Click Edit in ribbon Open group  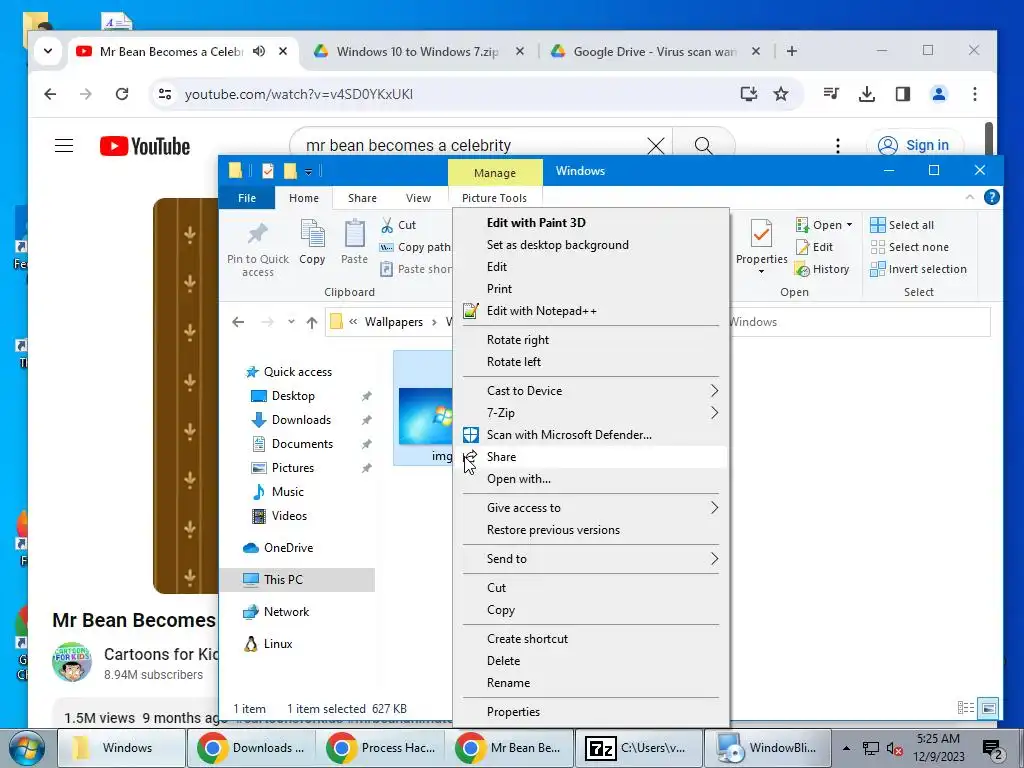pyautogui.click(x=814, y=247)
